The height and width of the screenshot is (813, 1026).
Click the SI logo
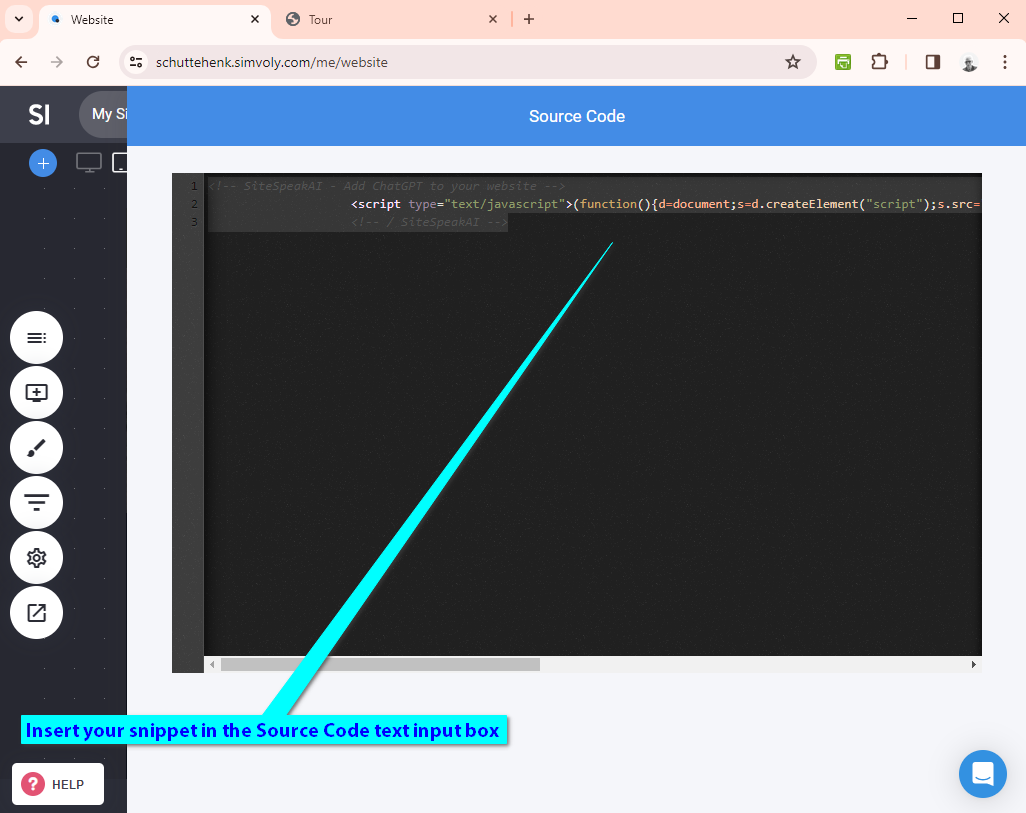click(x=39, y=115)
